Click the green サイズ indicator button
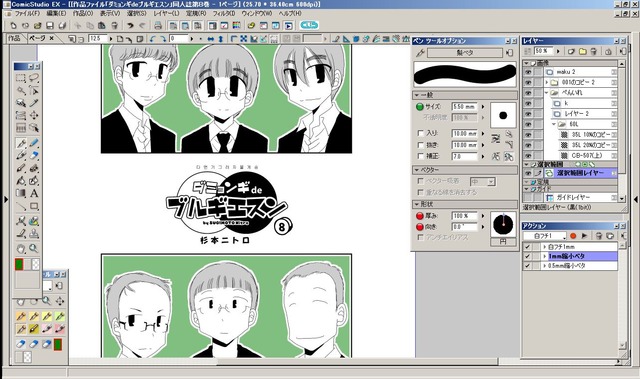This screenshot has width=640, height=379. (419, 107)
